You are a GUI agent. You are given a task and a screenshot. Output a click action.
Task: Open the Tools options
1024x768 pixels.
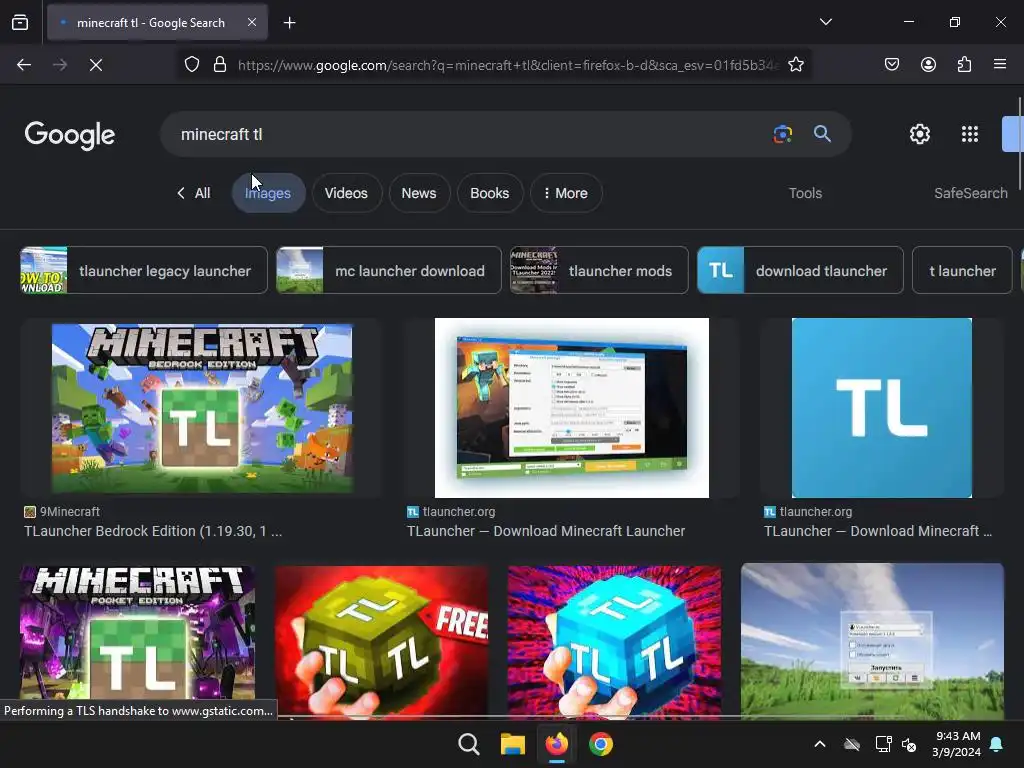point(805,193)
